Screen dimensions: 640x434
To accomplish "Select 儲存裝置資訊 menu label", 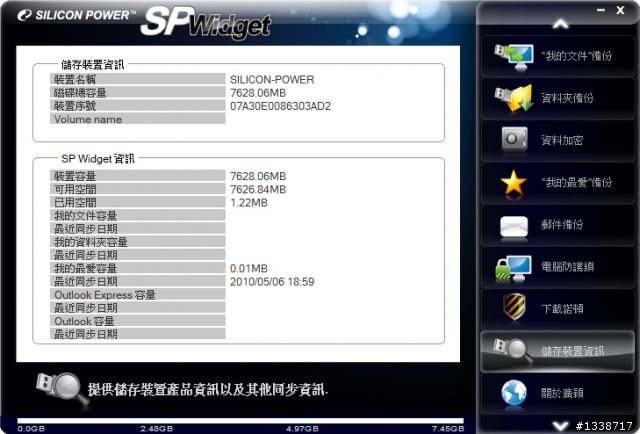I will pyautogui.click(x=573, y=351).
